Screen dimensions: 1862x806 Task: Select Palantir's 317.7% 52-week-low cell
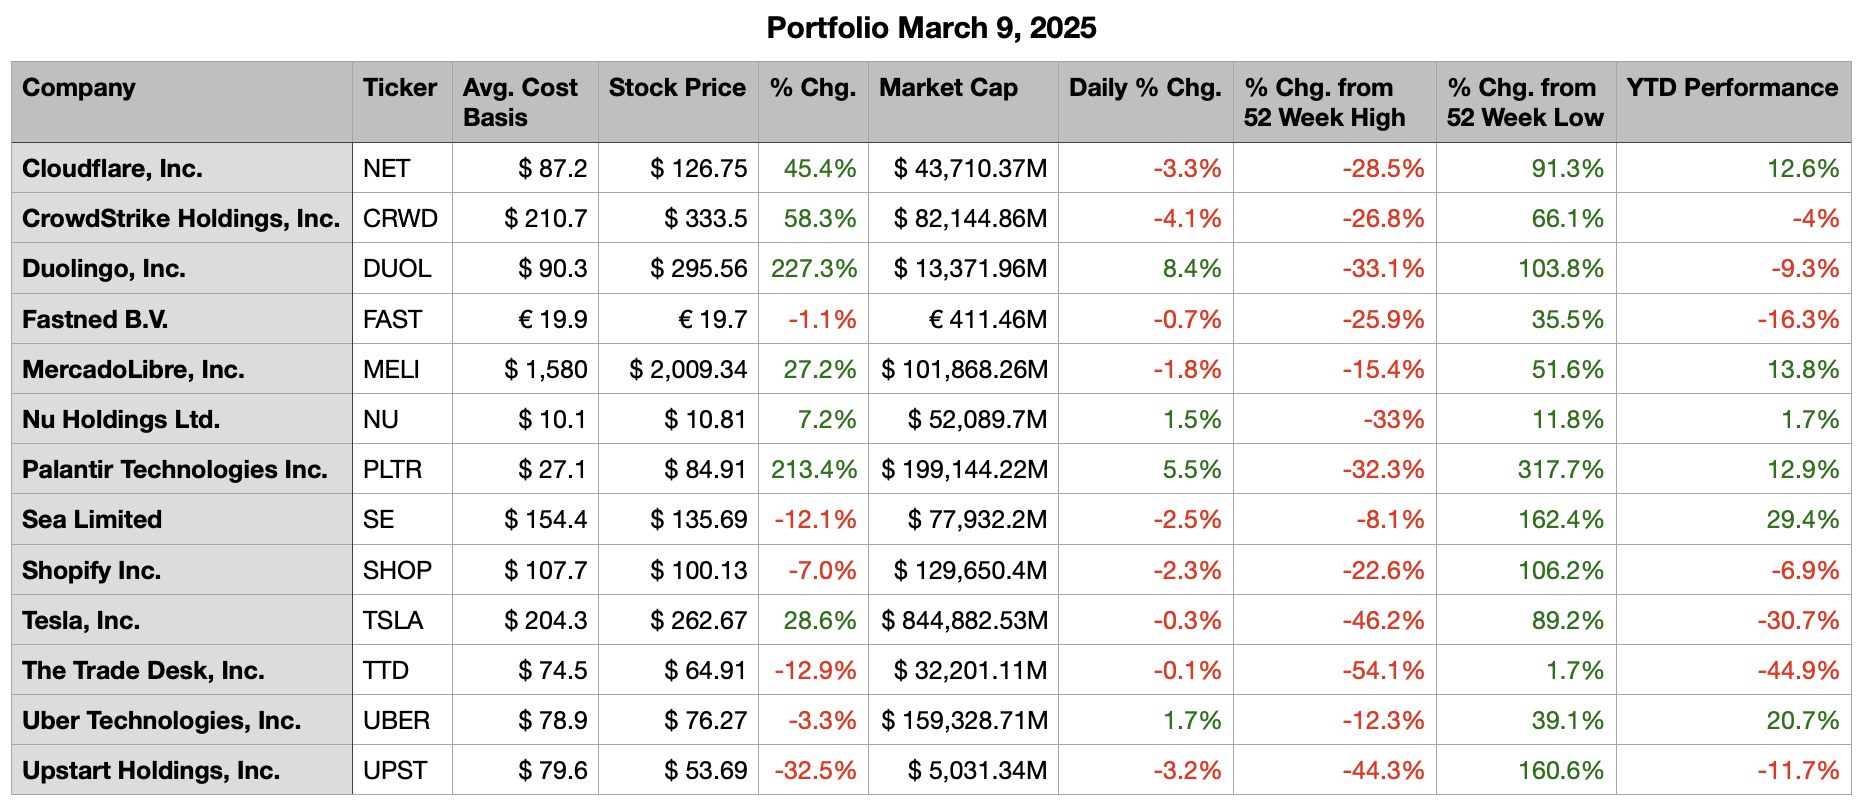tap(1560, 470)
